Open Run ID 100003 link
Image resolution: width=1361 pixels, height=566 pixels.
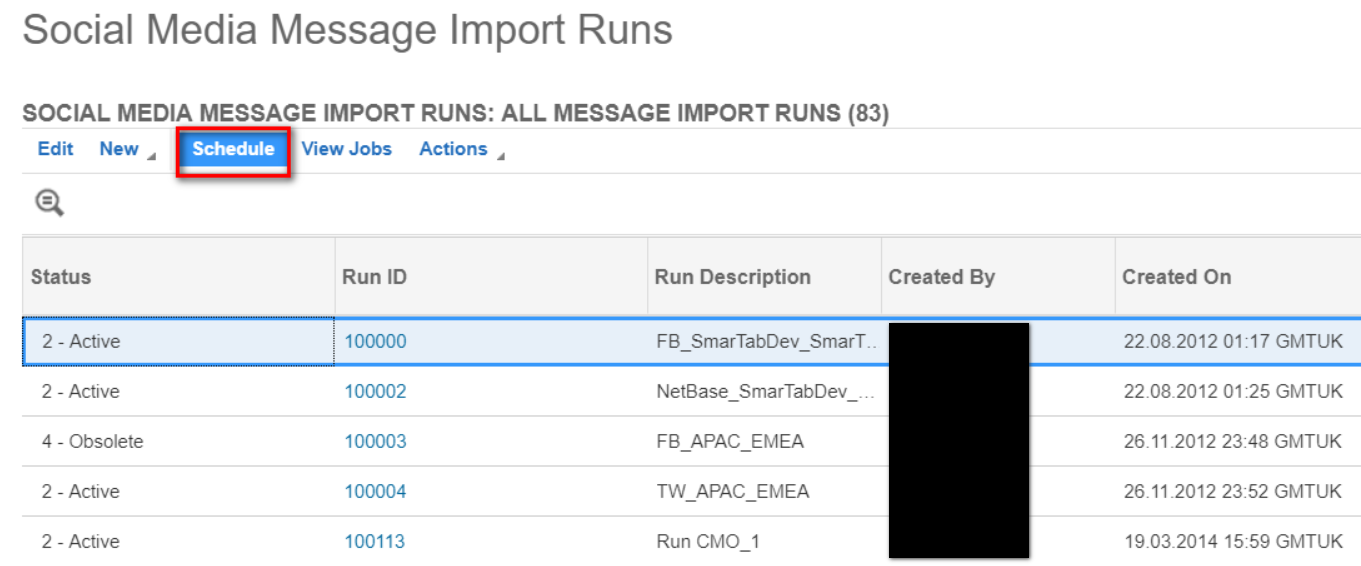[x=375, y=441]
